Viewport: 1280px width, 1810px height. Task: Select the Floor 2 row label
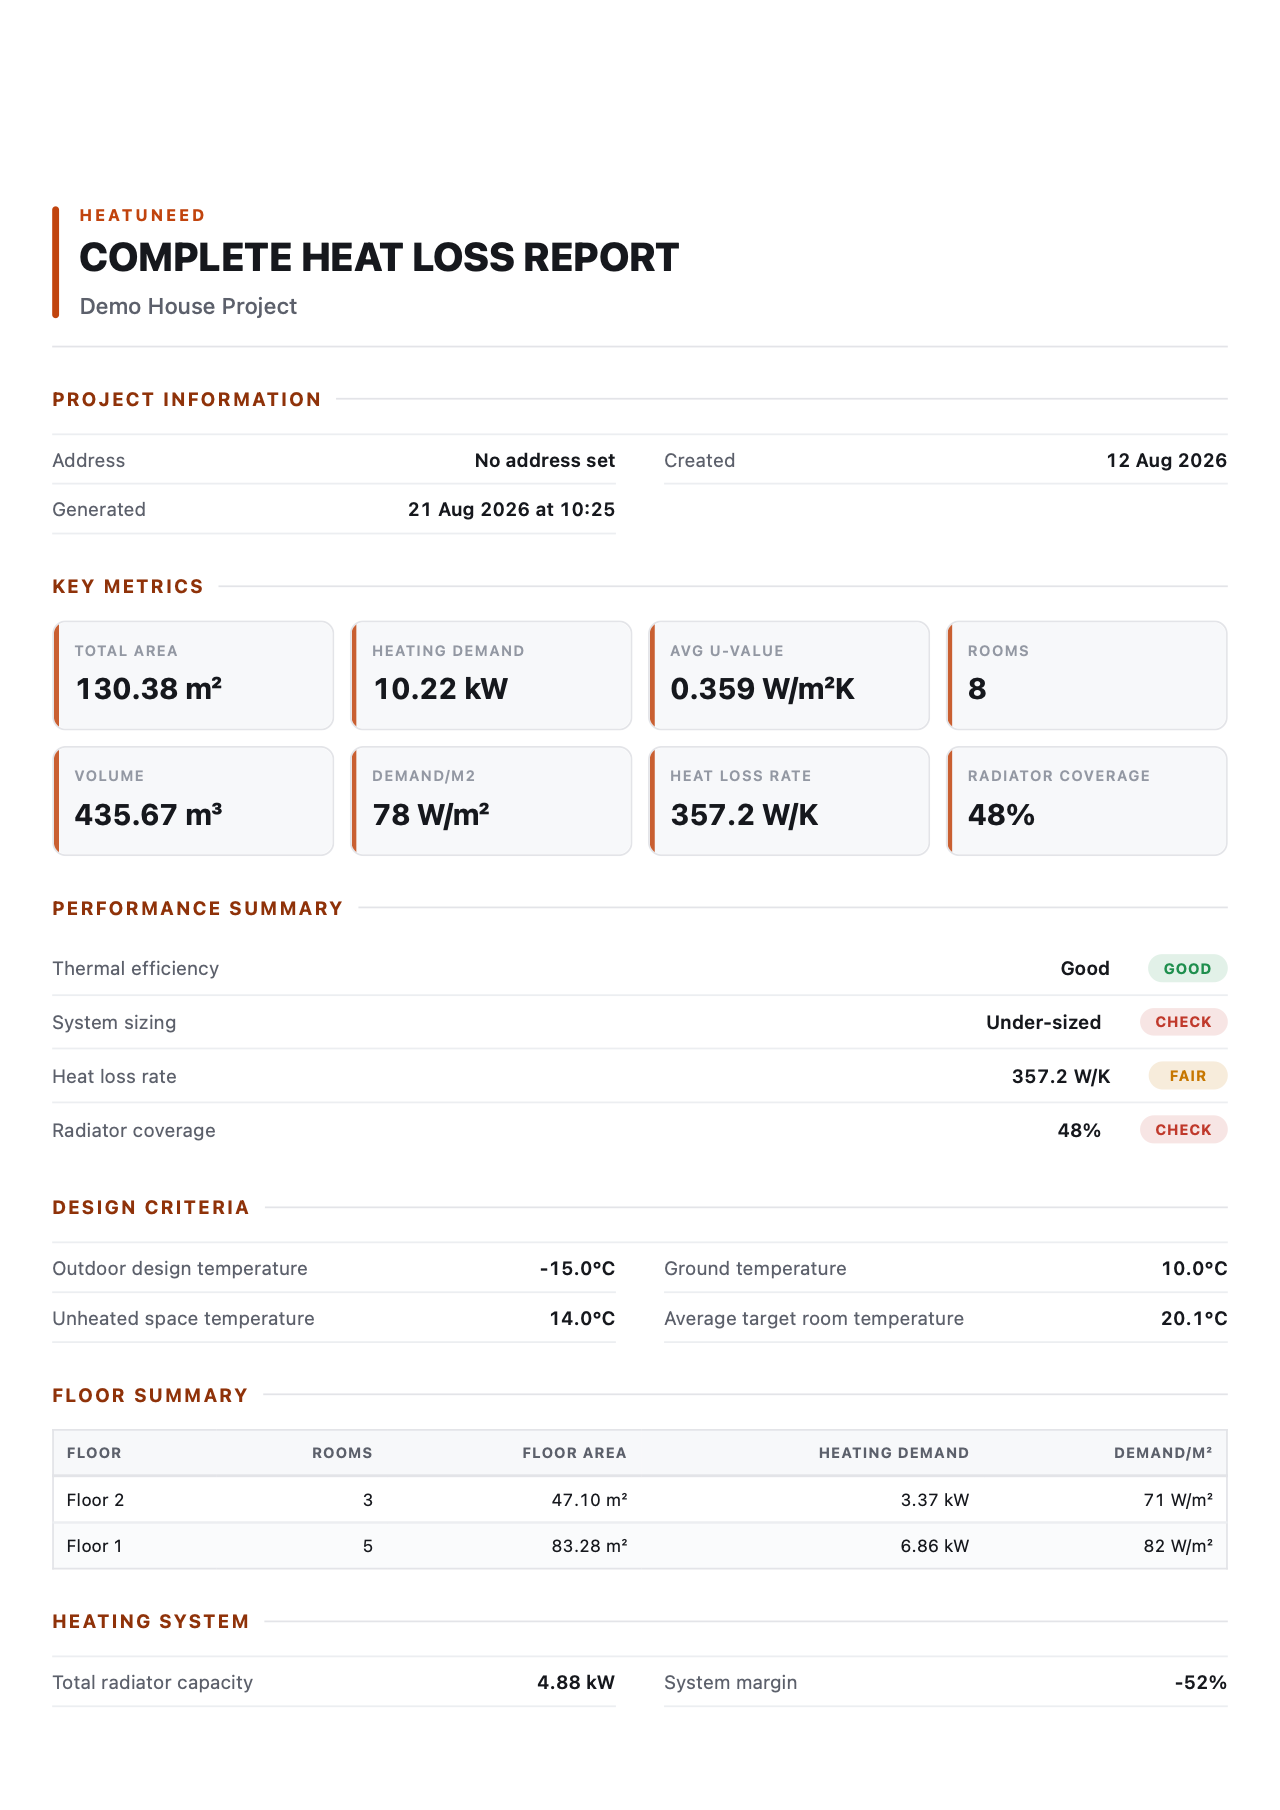click(96, 1500)
